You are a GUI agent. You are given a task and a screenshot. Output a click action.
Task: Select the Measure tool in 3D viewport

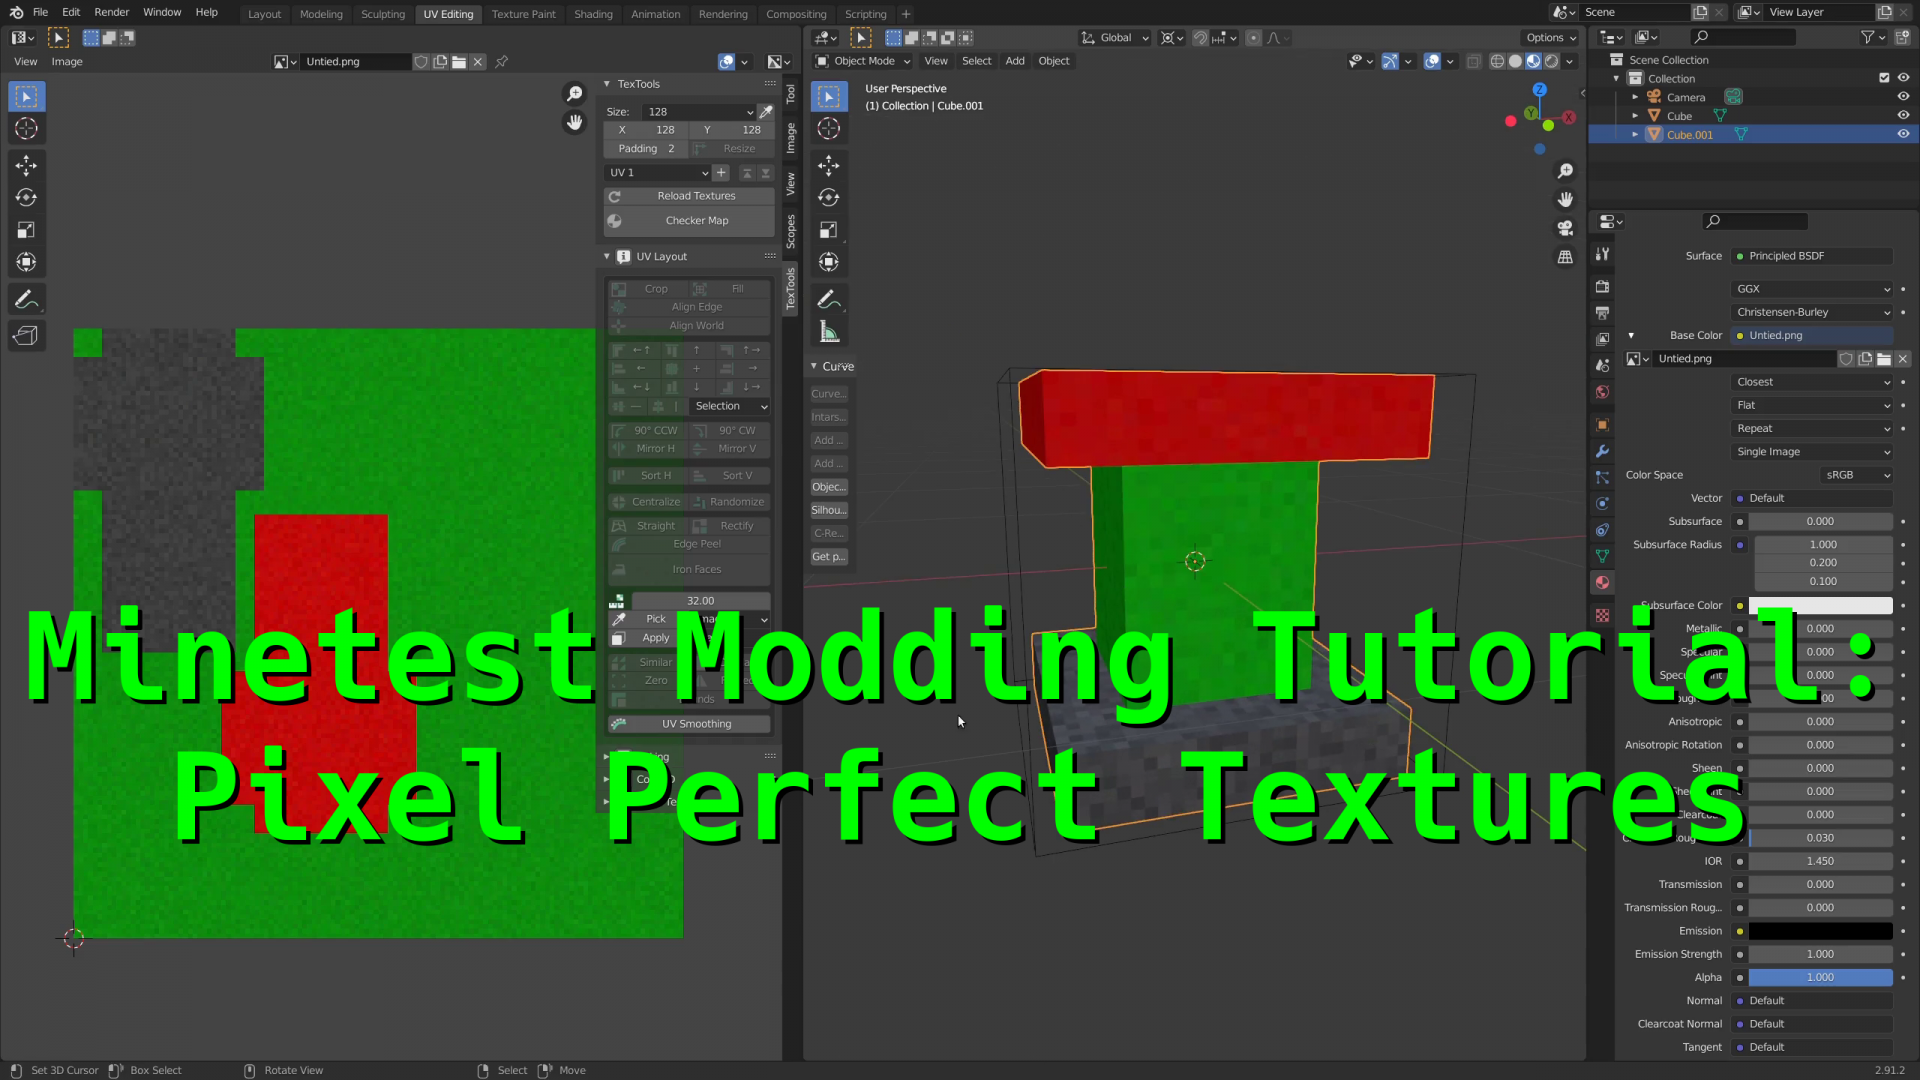[x=829, y=332]
